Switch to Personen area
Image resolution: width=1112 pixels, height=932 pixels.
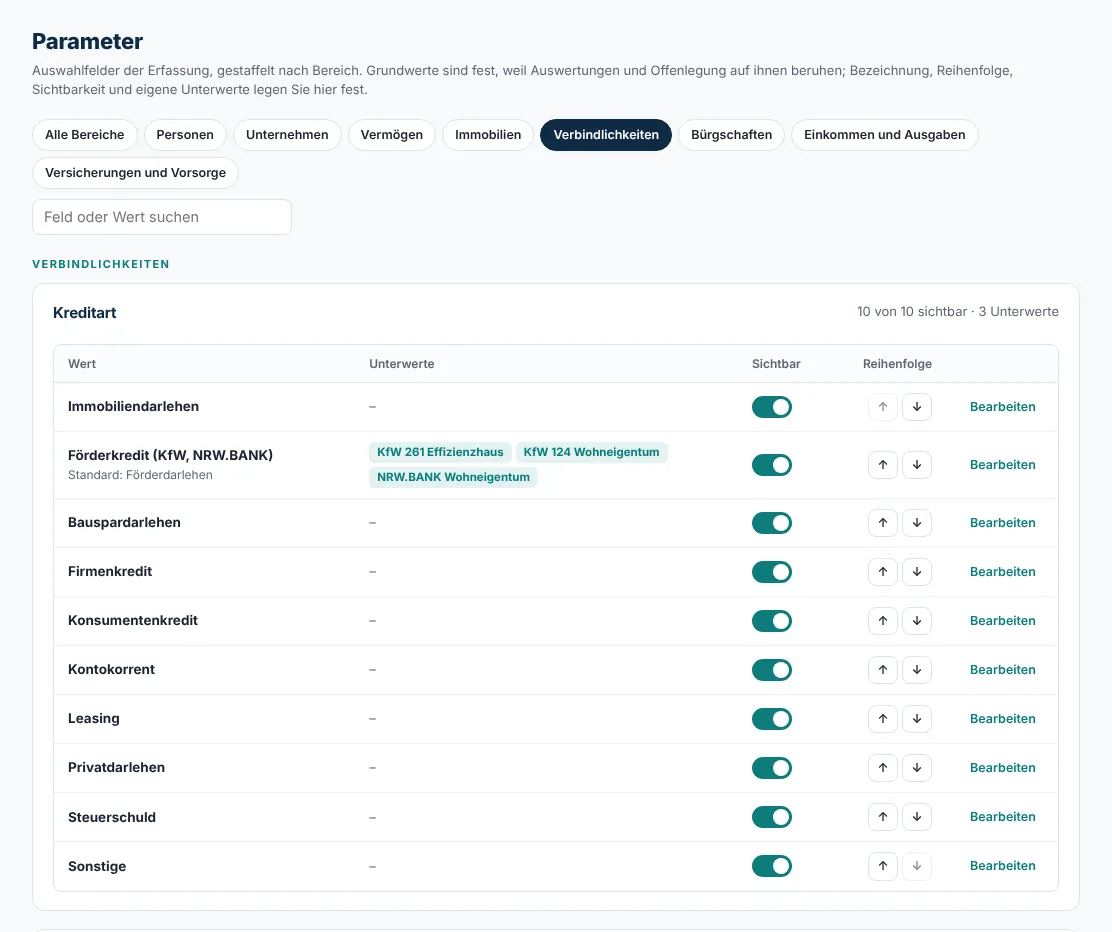pos(184,135)
